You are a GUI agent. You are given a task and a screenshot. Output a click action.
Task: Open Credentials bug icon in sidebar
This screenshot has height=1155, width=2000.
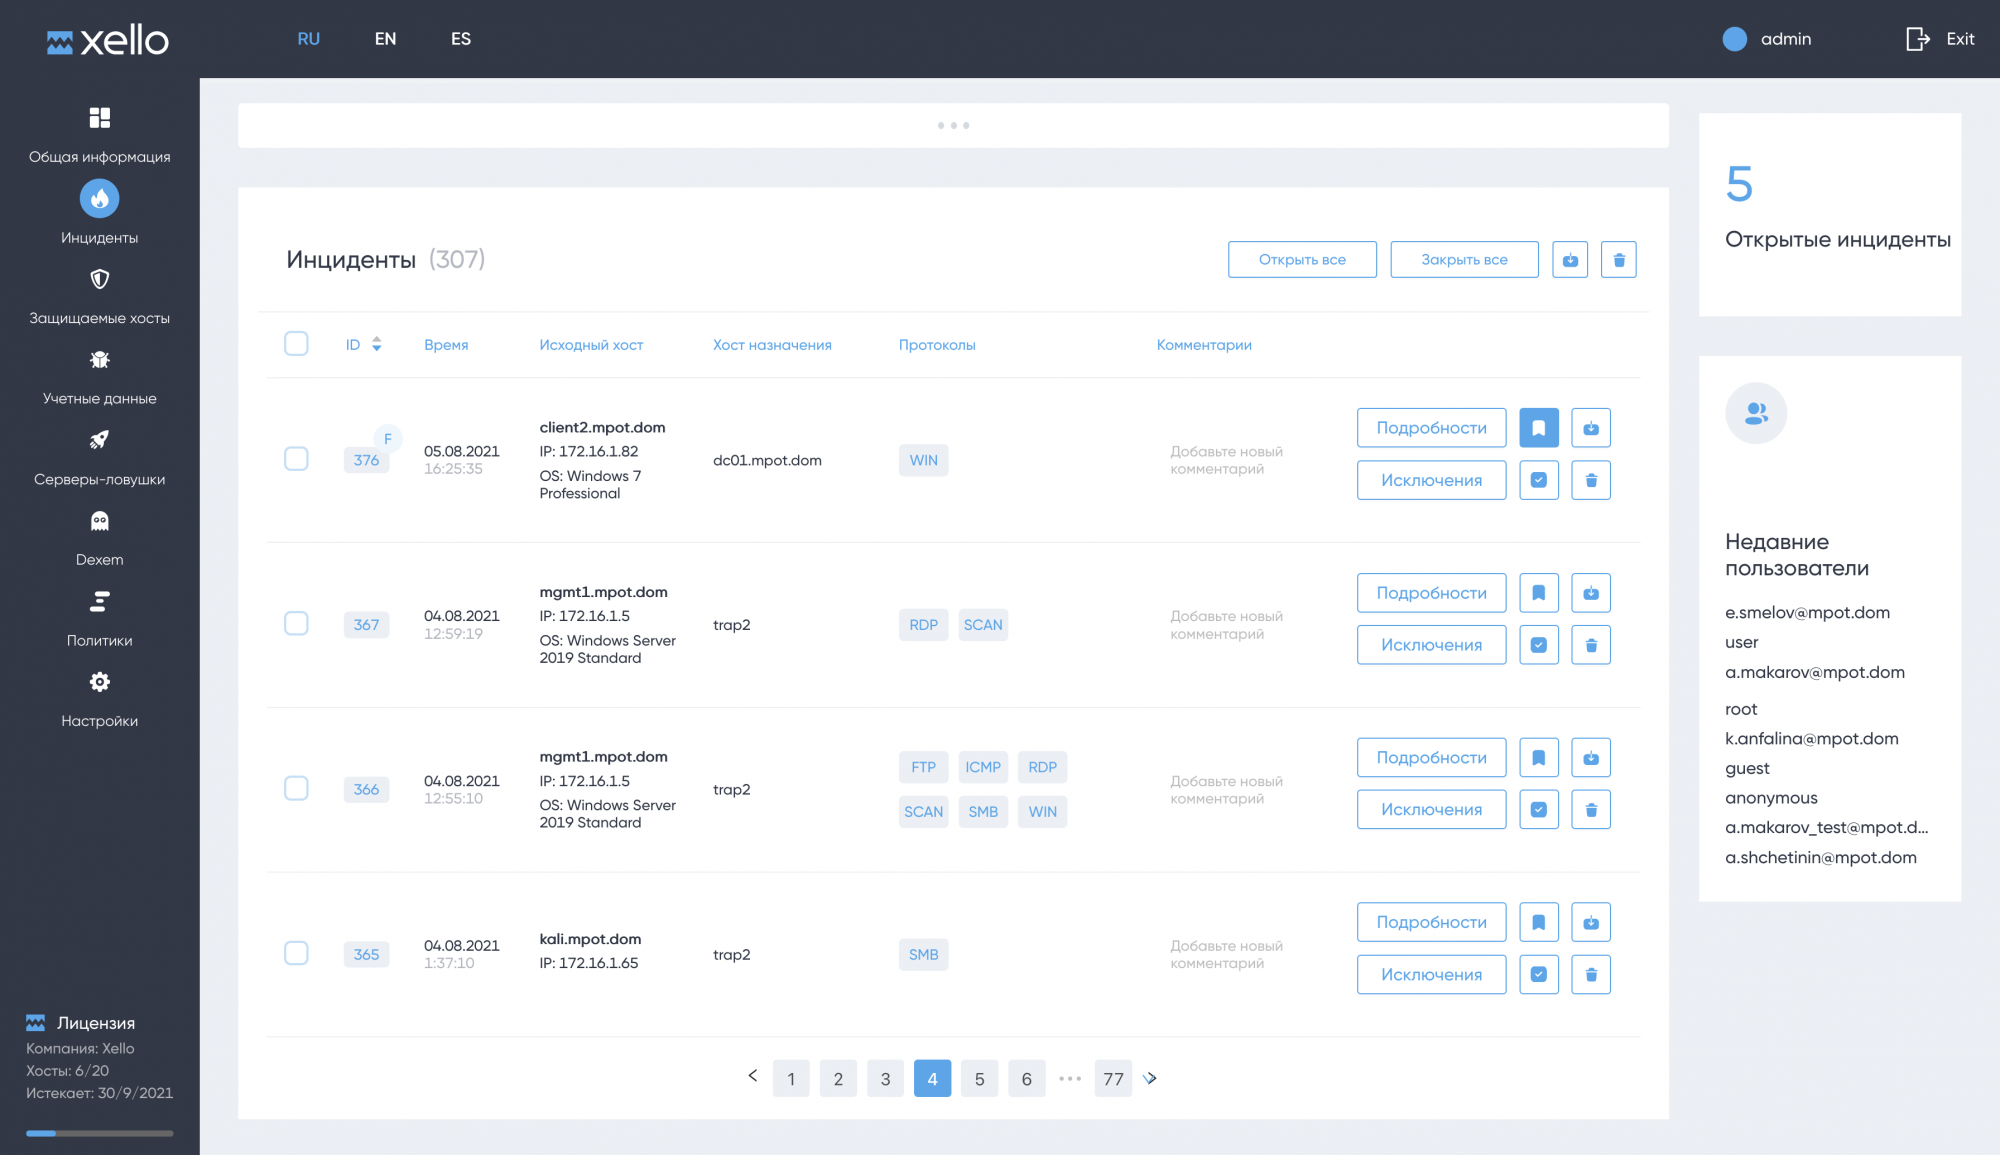click(x=99, y=360)
